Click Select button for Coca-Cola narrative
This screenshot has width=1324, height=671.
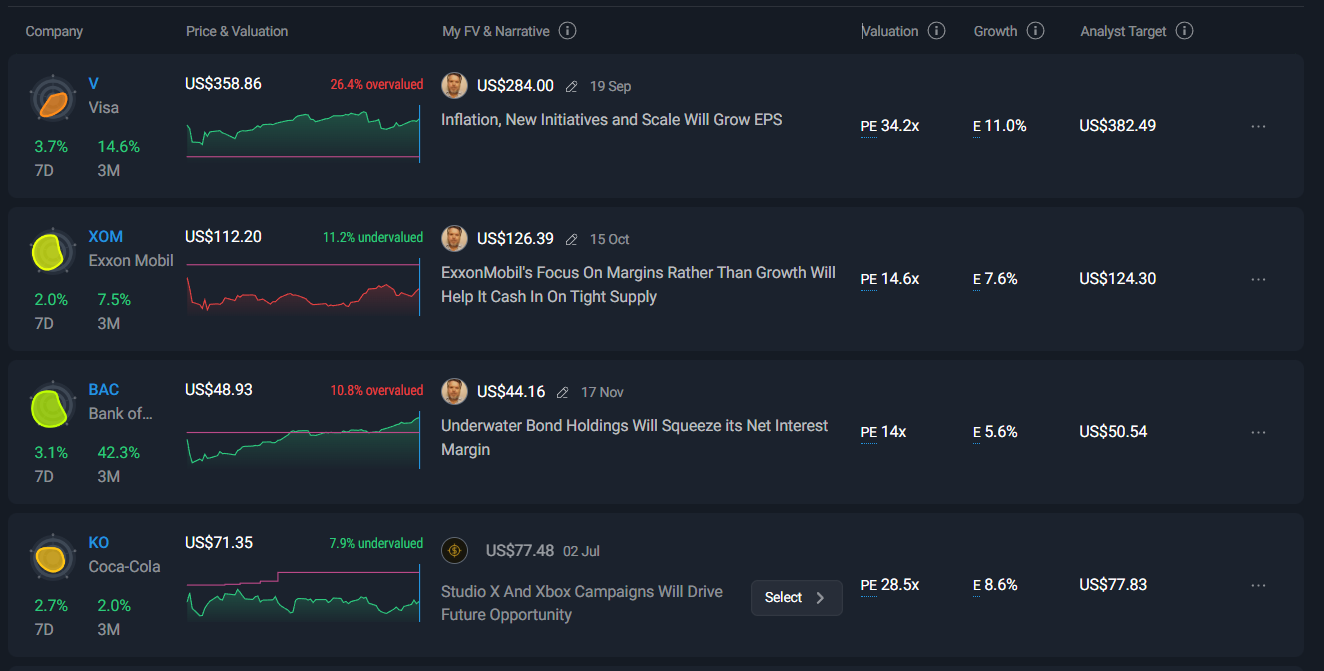pos(797,598)
